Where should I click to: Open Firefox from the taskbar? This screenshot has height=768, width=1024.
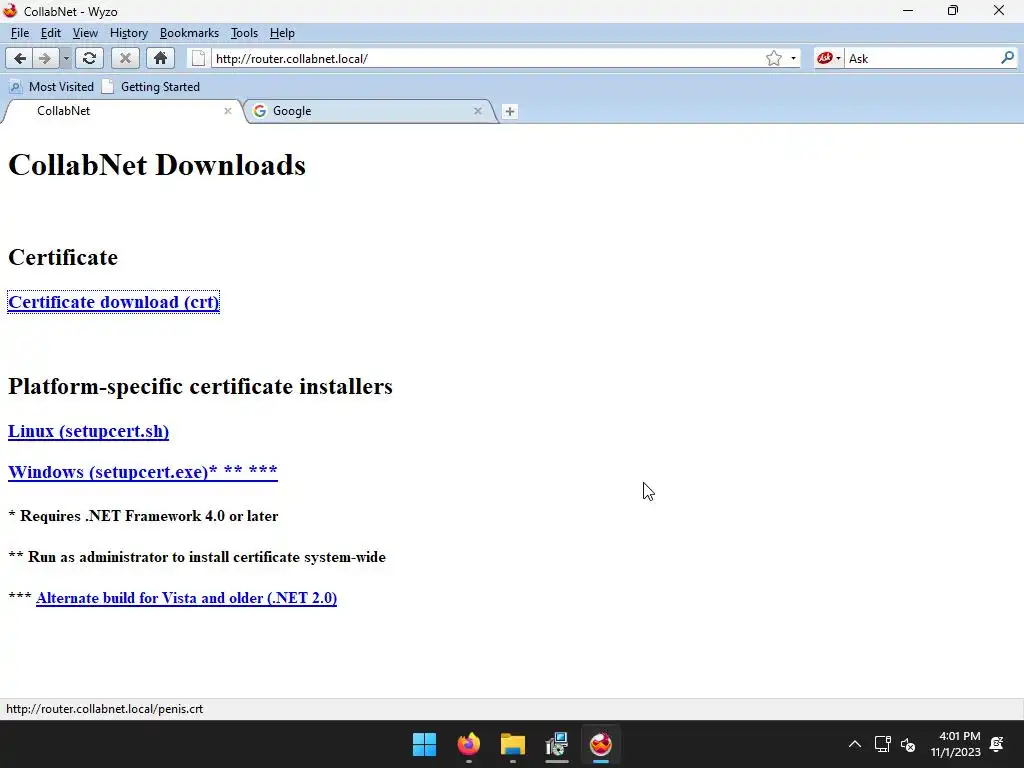(468, 744)
